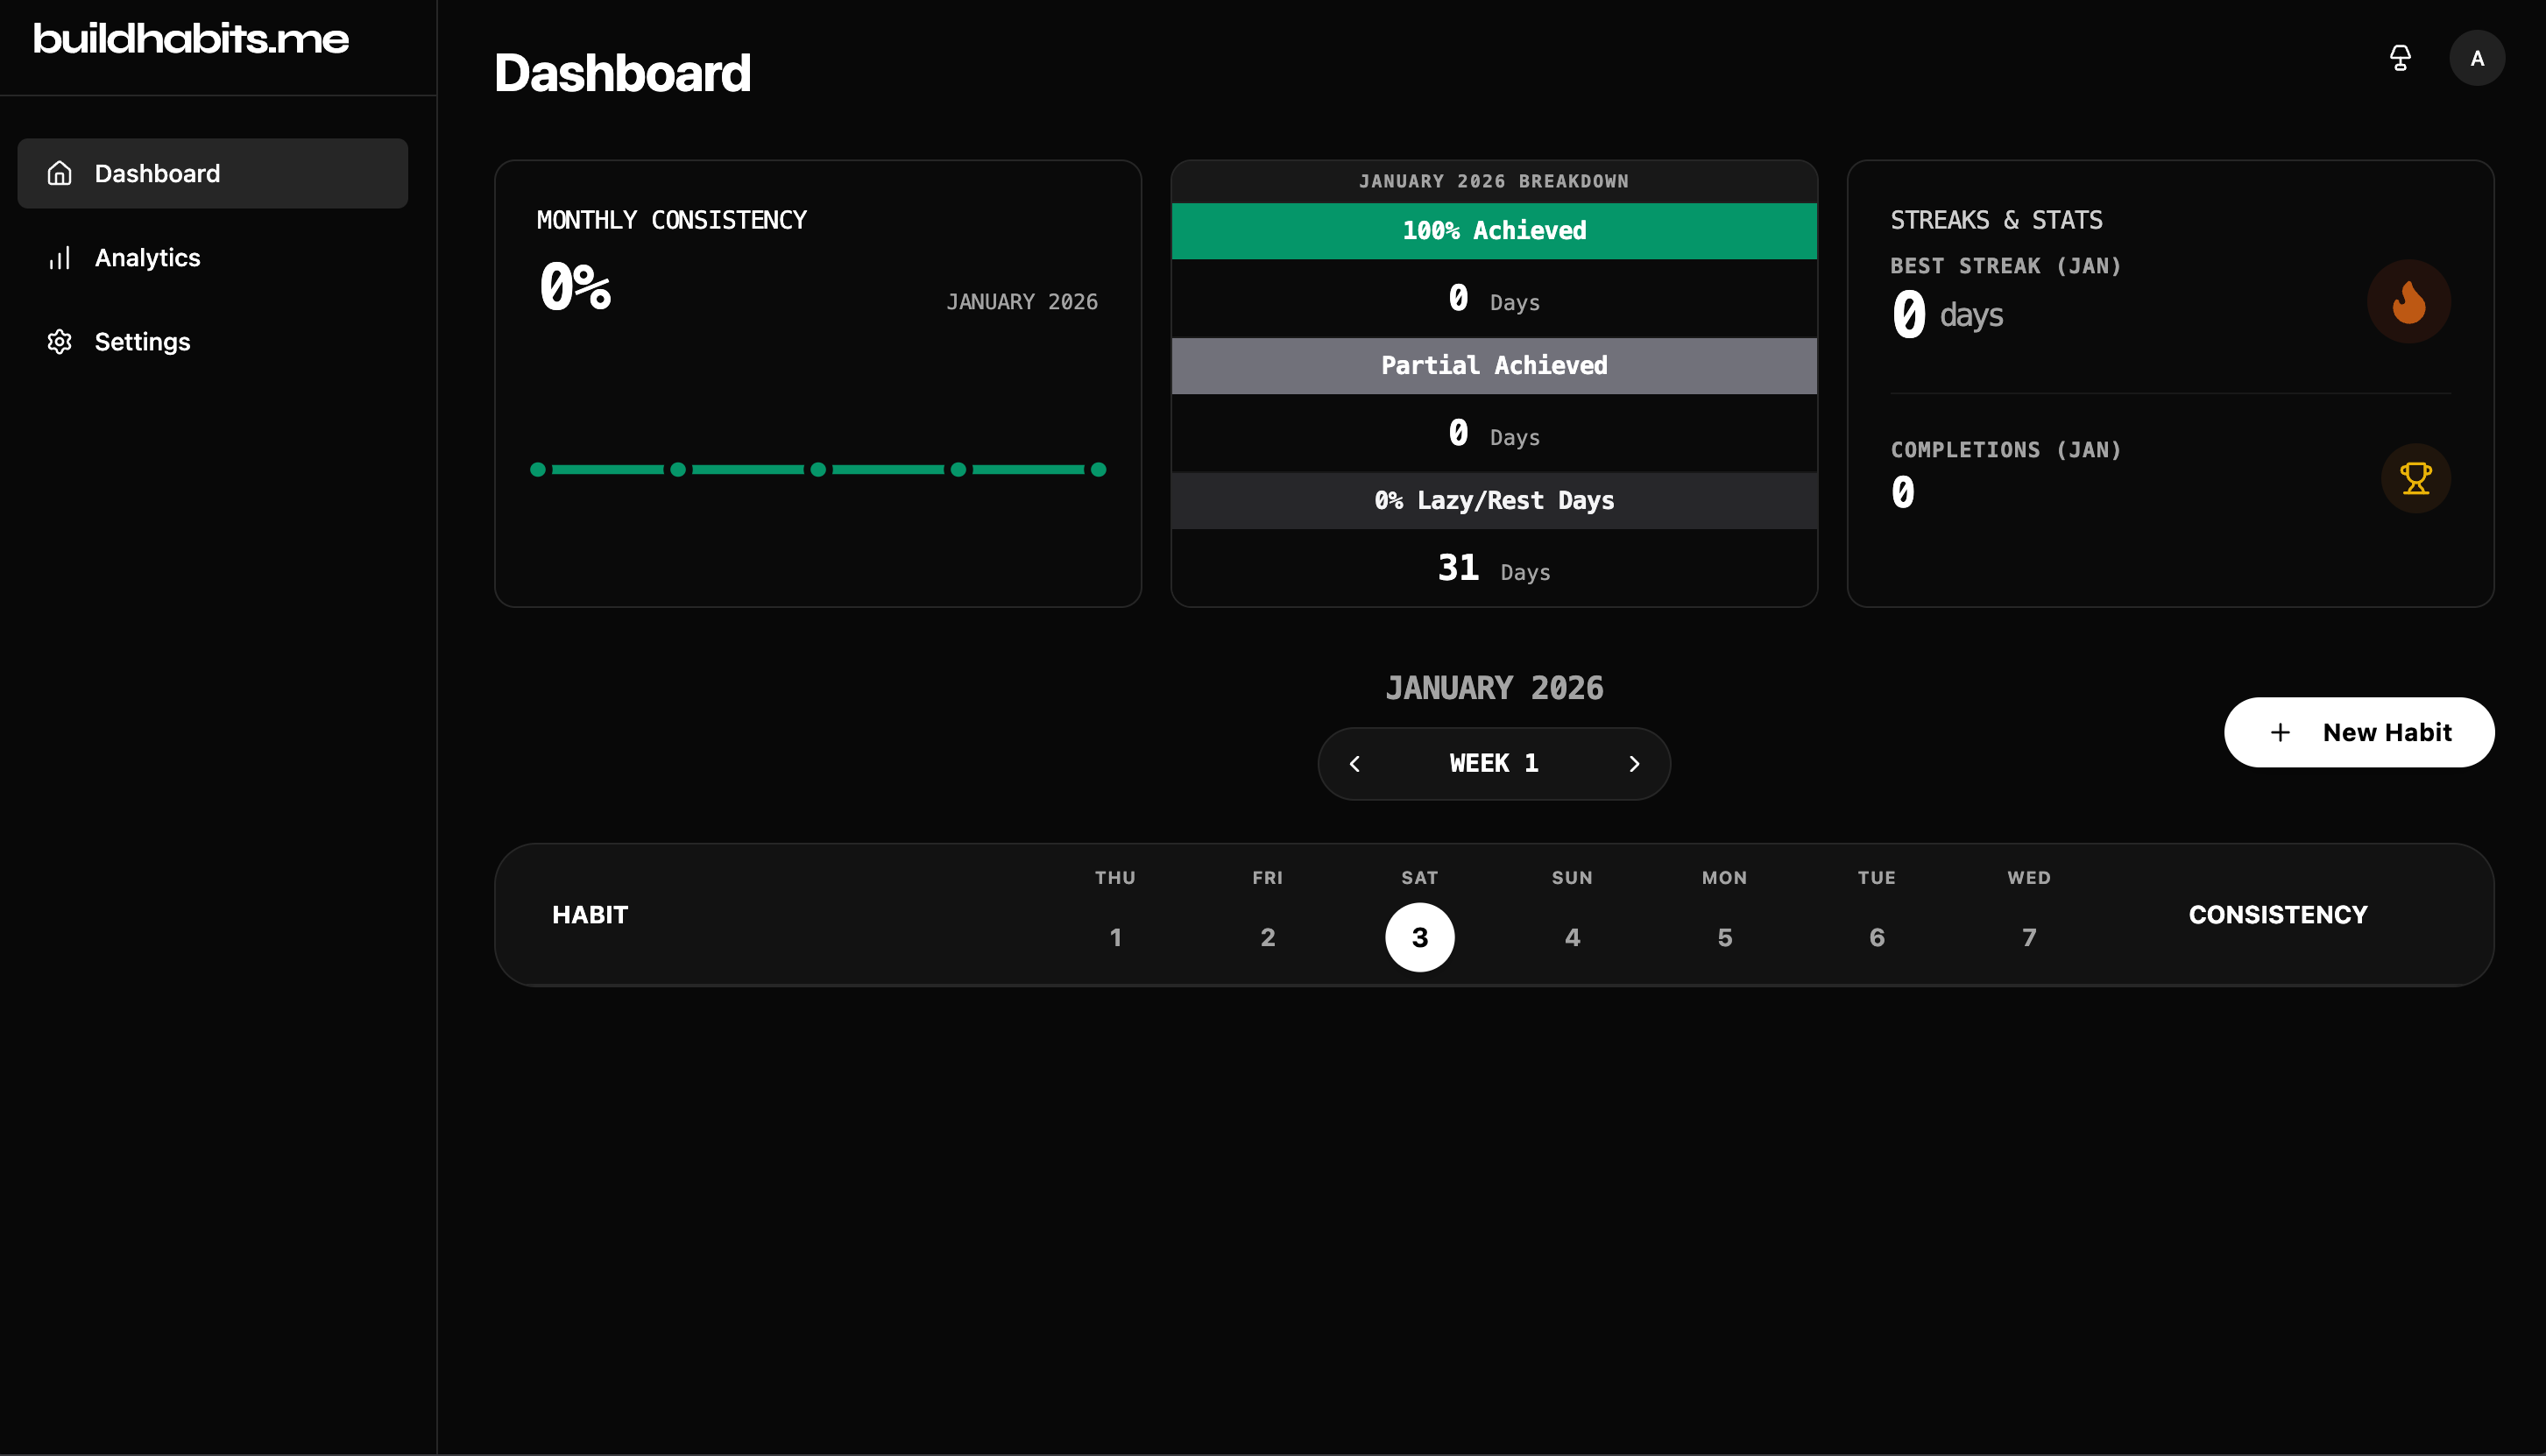Toggle day 3 on Saturday in the tracker

[x=1419, y=937]
